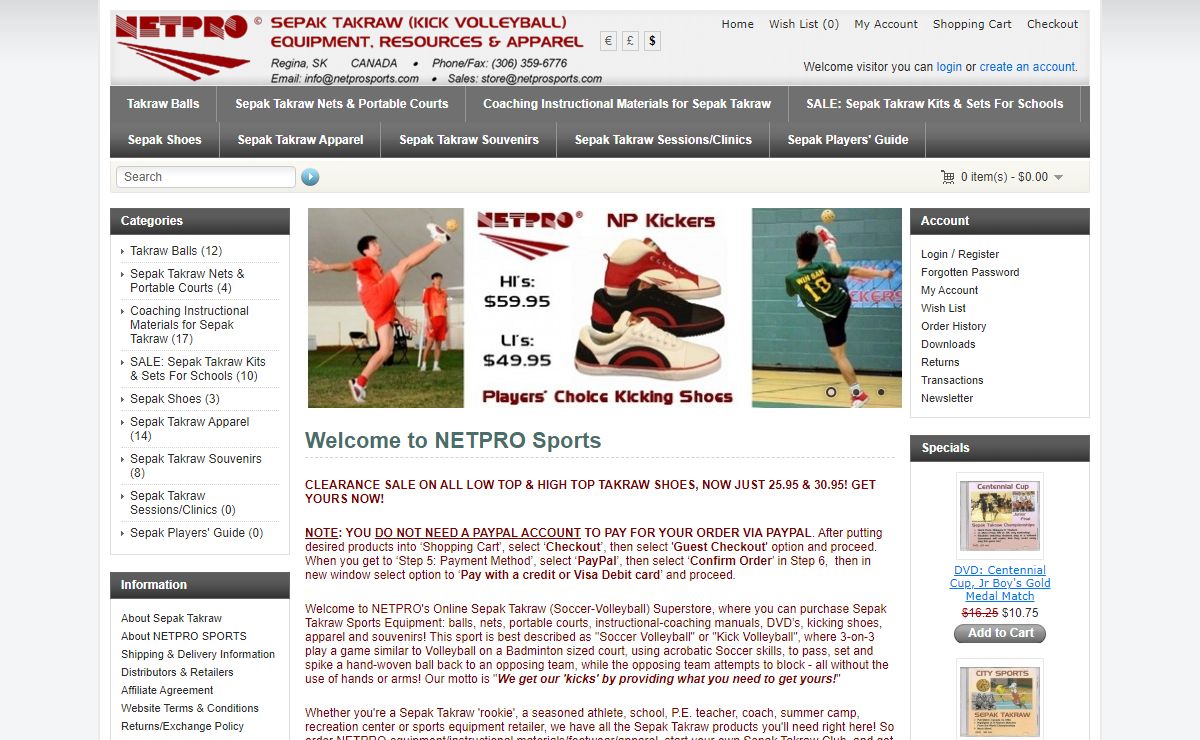Open Wish List in Account sidebar
1200x740 pixels.
[x=943, y=308]
